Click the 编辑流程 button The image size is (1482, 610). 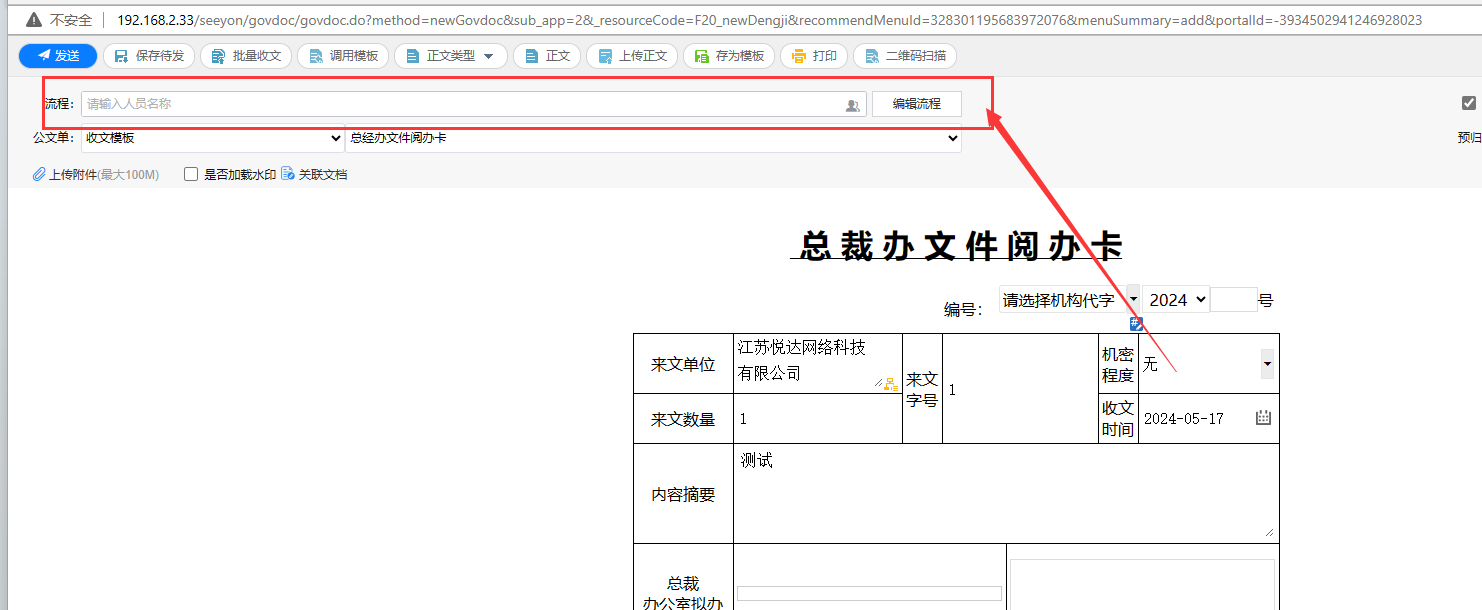(916, 104)
